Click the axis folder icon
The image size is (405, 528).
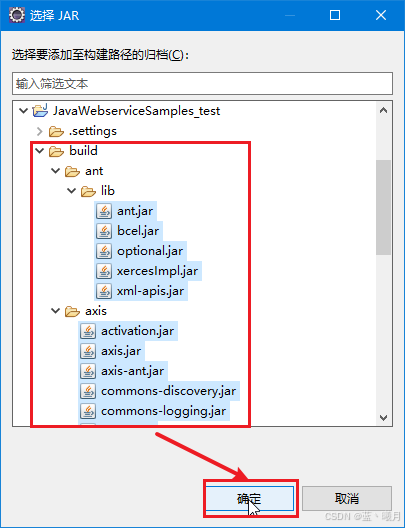point(72,311)
